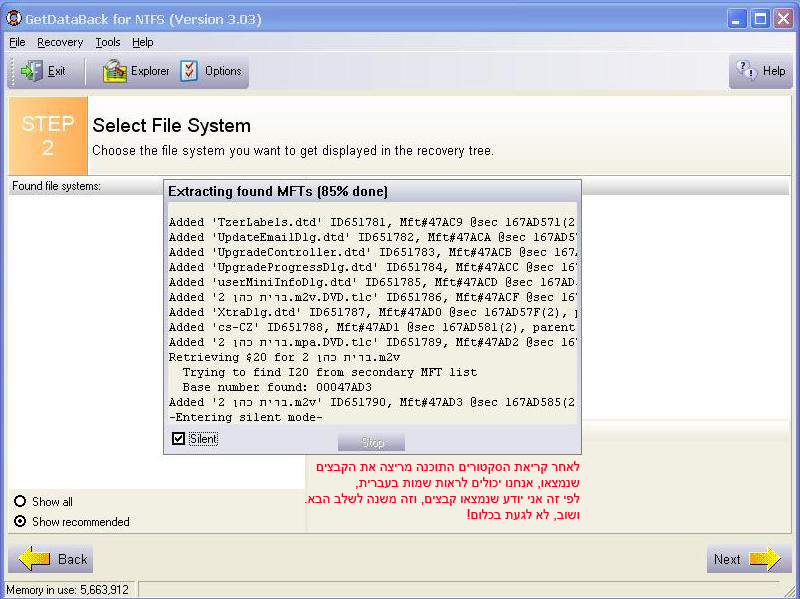Minimize the GetDataBack window
This screenshot has width=800, height=599.
pos(736,19)
